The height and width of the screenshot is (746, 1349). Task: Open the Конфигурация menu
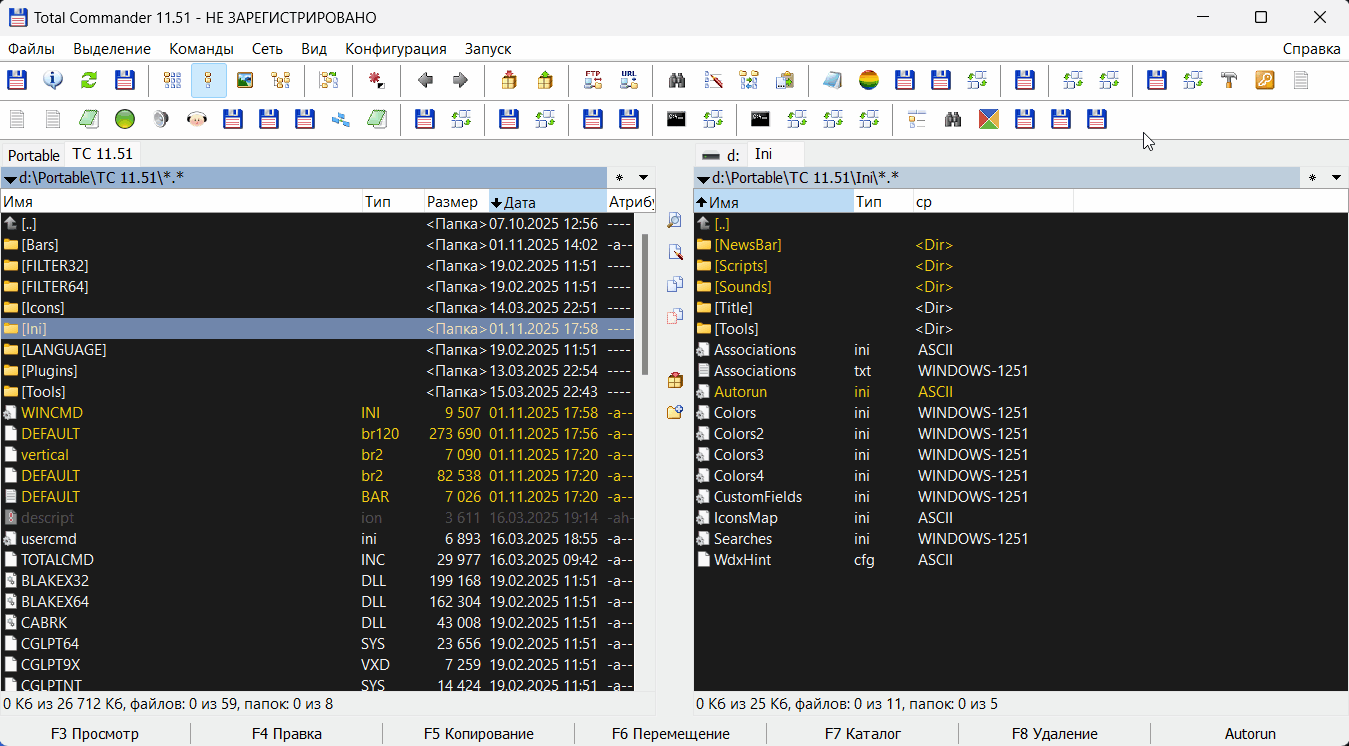(x=395, y=49)
